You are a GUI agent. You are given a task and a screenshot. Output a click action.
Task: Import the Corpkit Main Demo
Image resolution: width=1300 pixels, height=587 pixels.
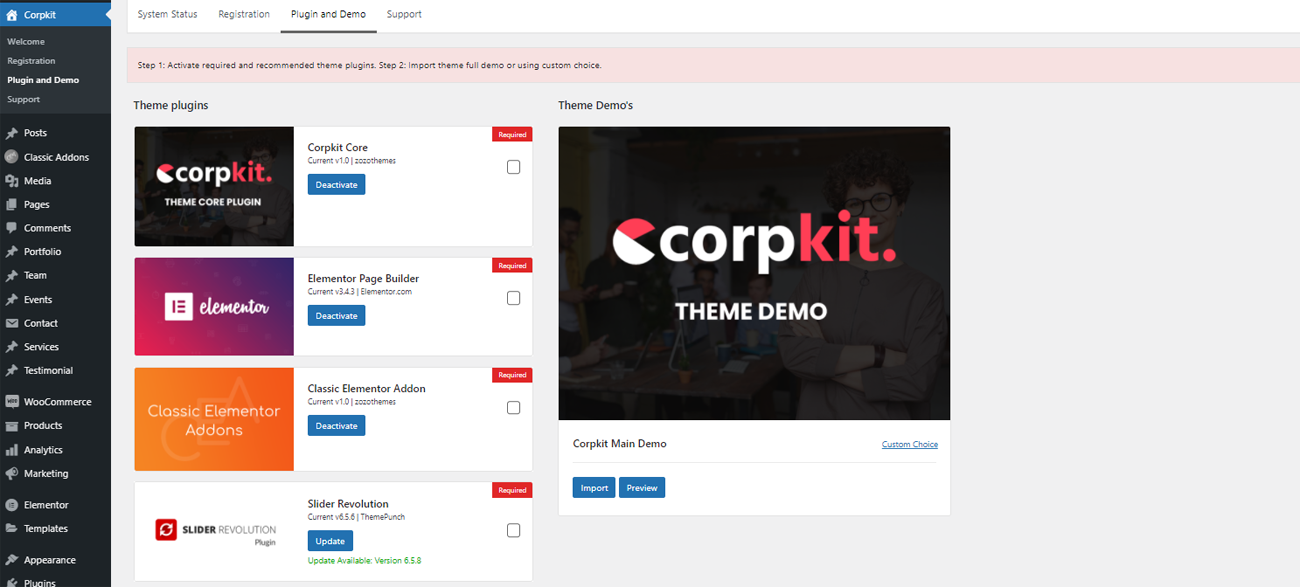click(x=594, y=488)
